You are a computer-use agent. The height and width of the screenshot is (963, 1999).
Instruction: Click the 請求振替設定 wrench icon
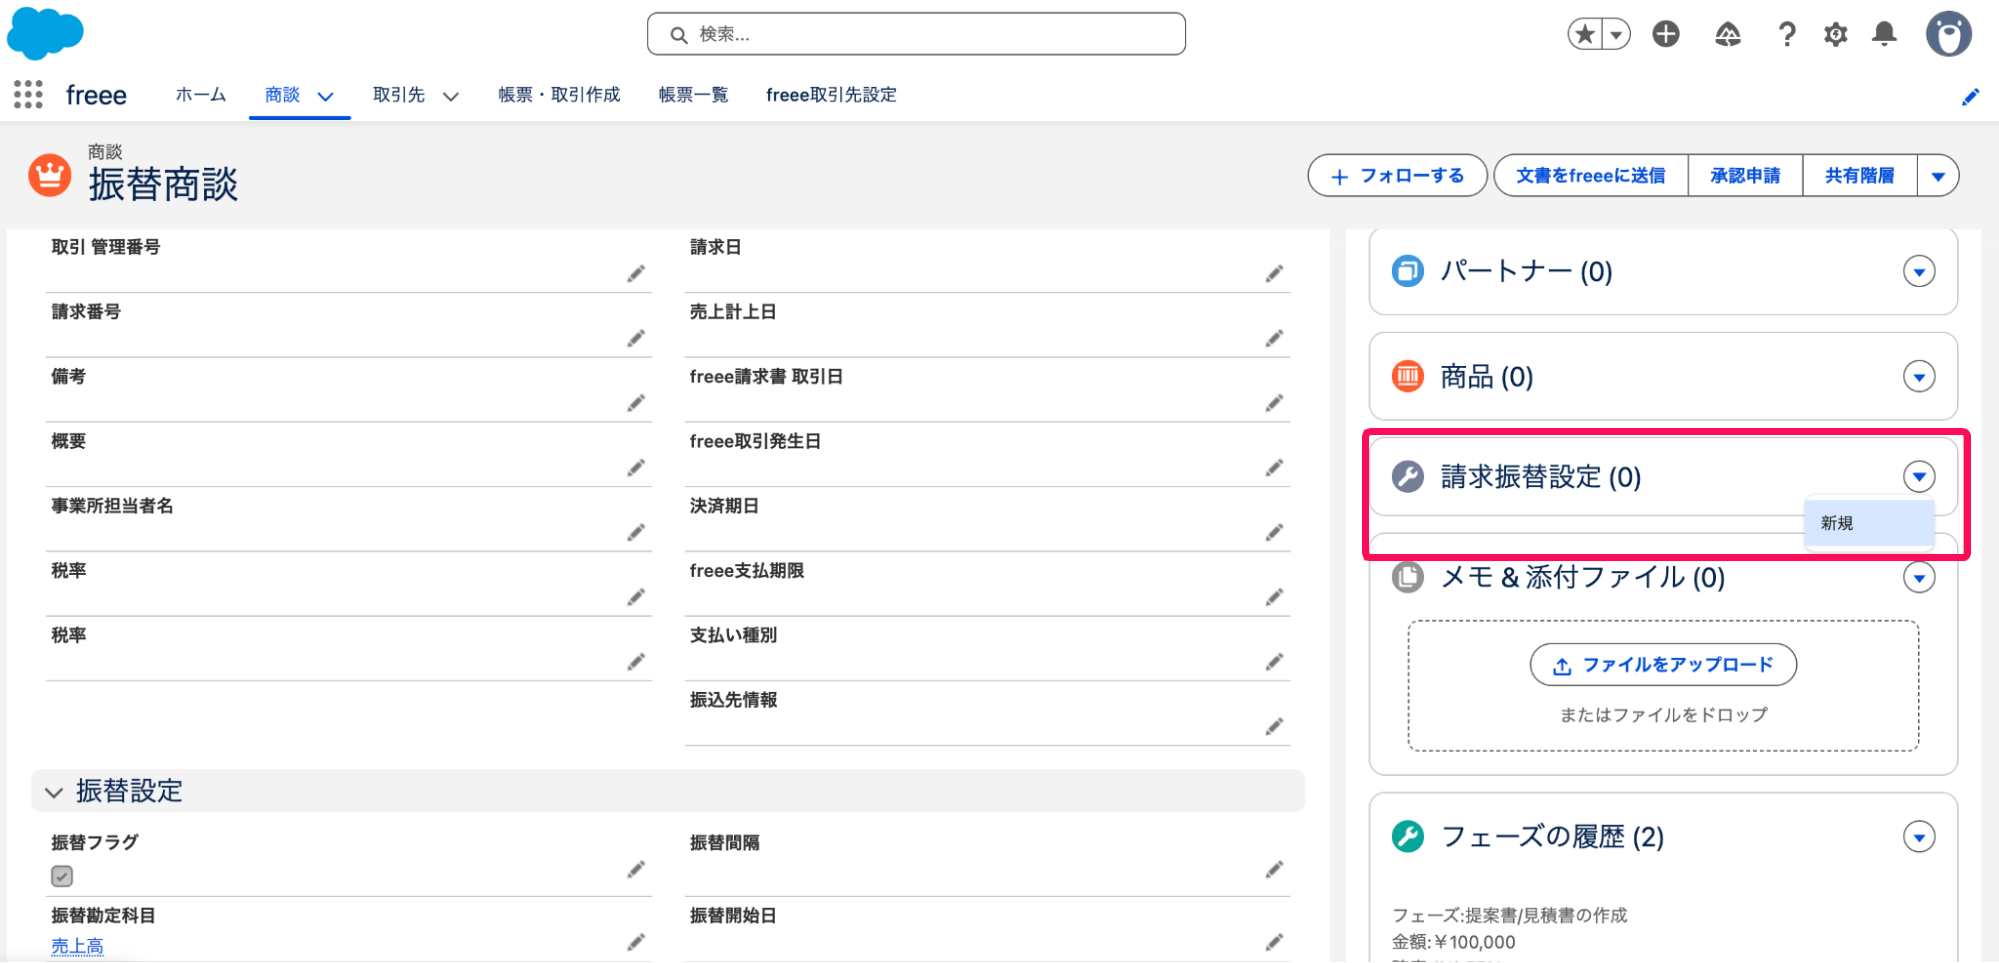click(x=1408, y=476)
